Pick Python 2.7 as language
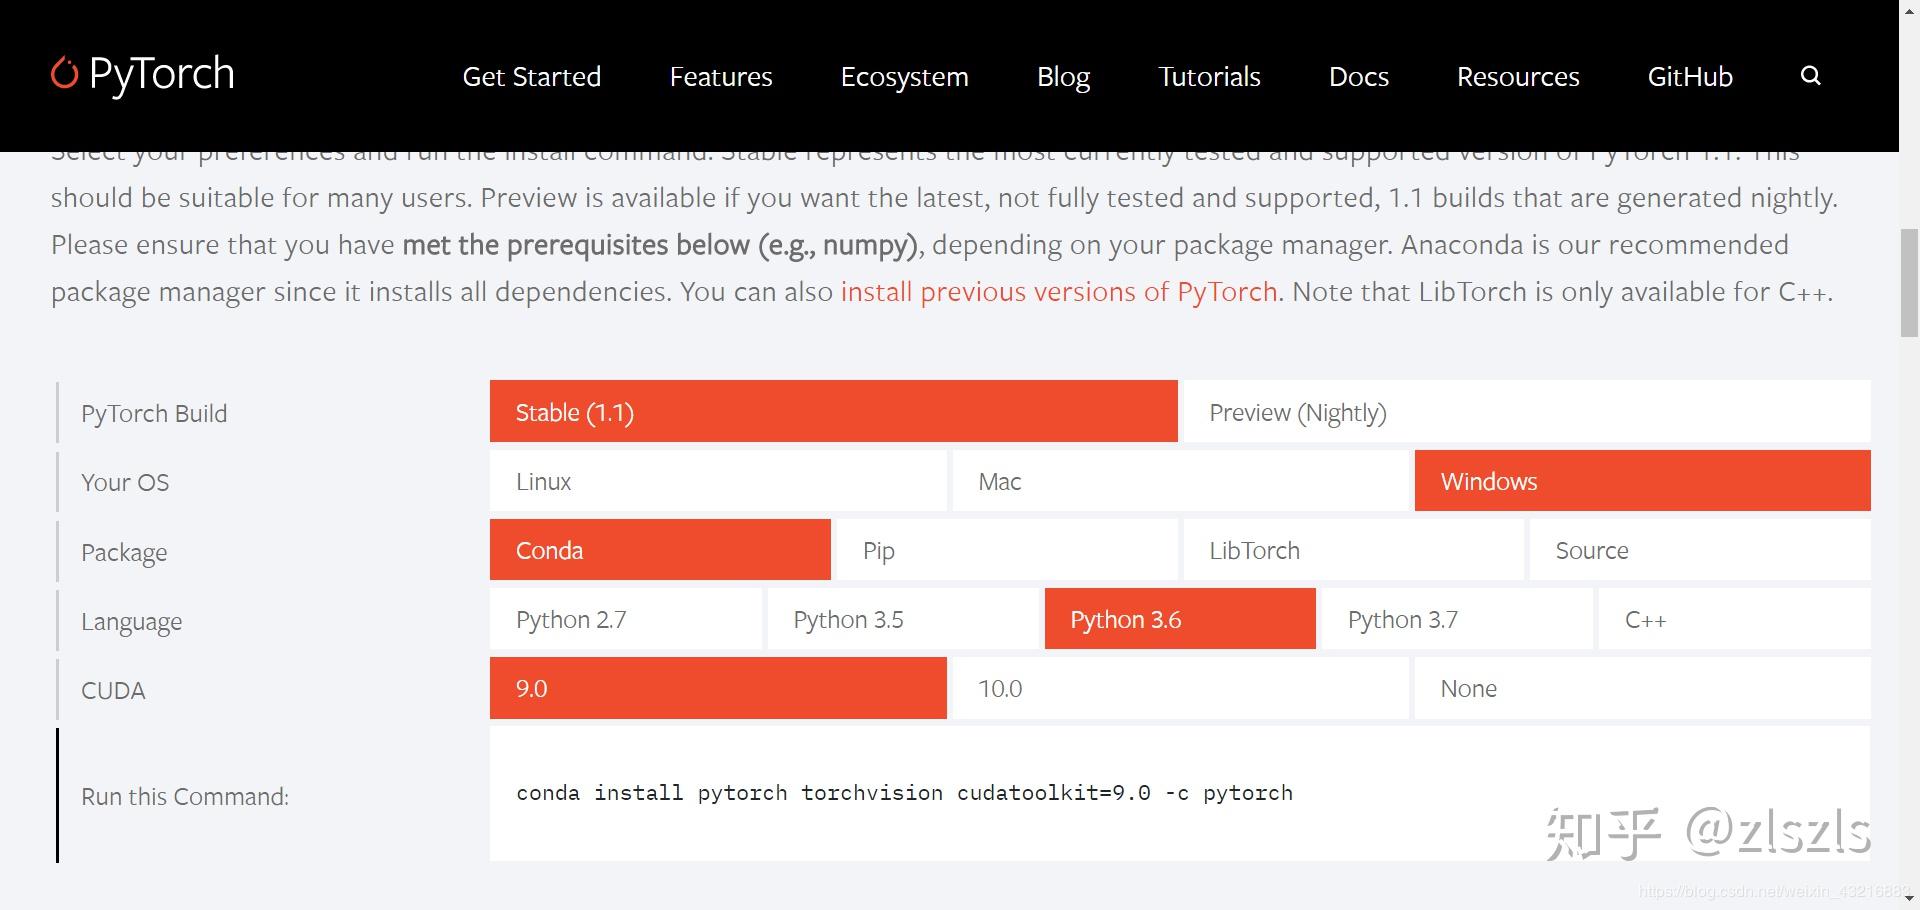 coord(625,619)
